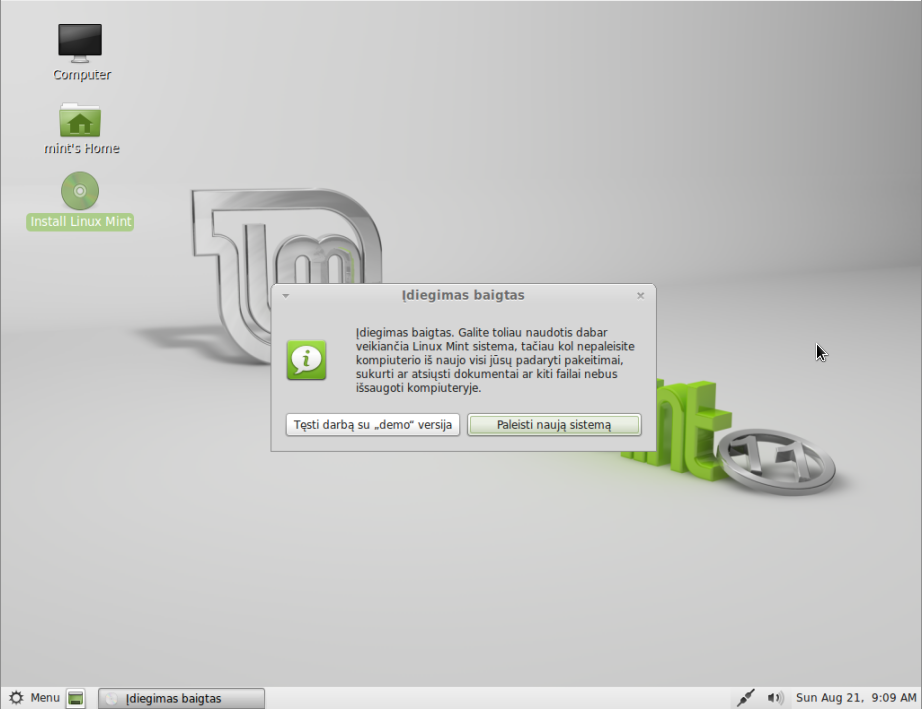
Task: Open the network connection tray icon
Action: tap(745, 698)
